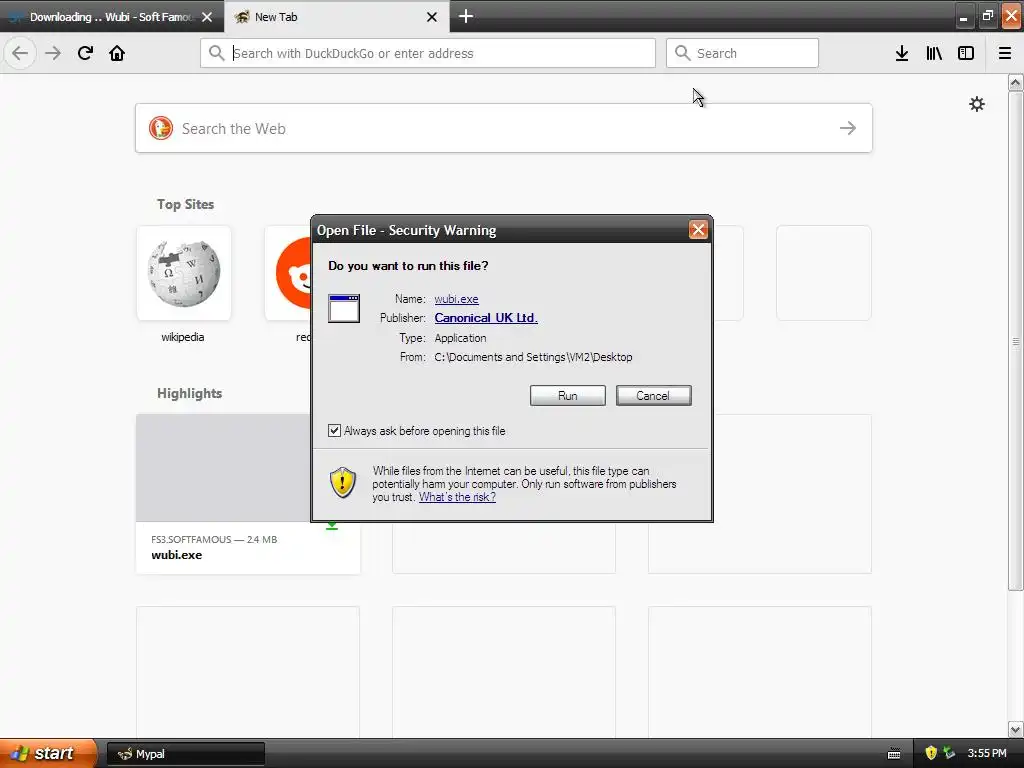The width and height of the screenshot is (1024, 768).
Task: Go back using the back arrow
Action: point(20,53)
